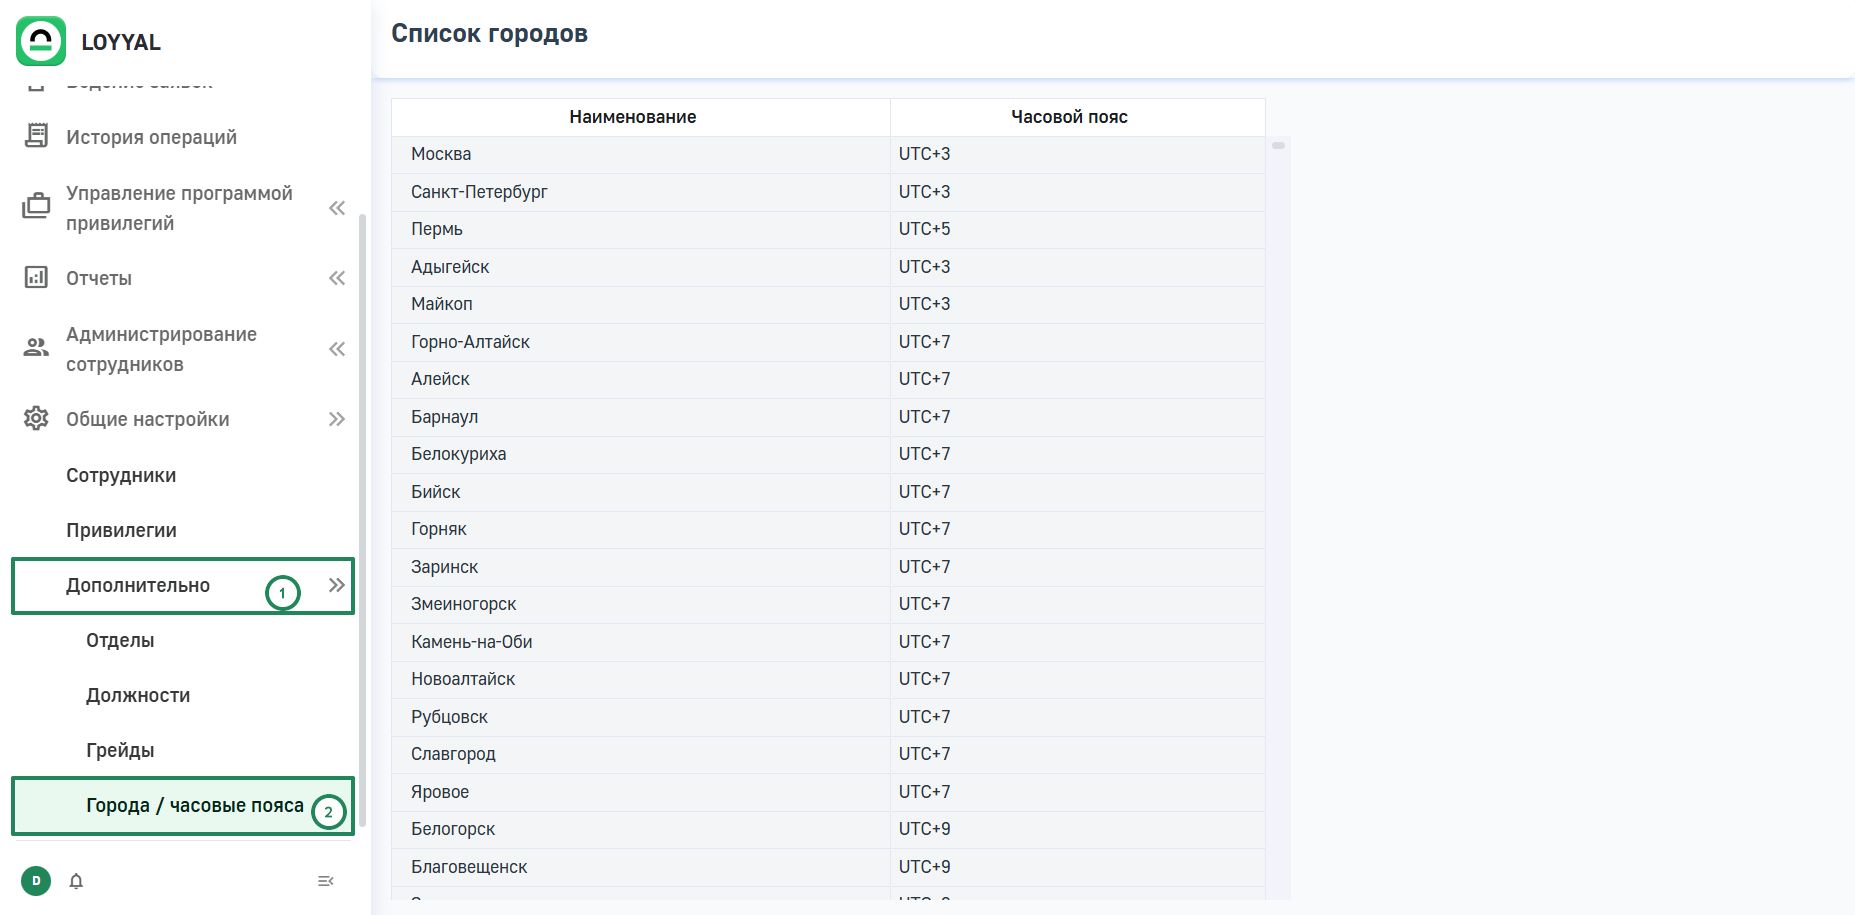This screenshot has height=915, width=1855.
Task: Click the operations history receipt icon
Action: (36, 136)
